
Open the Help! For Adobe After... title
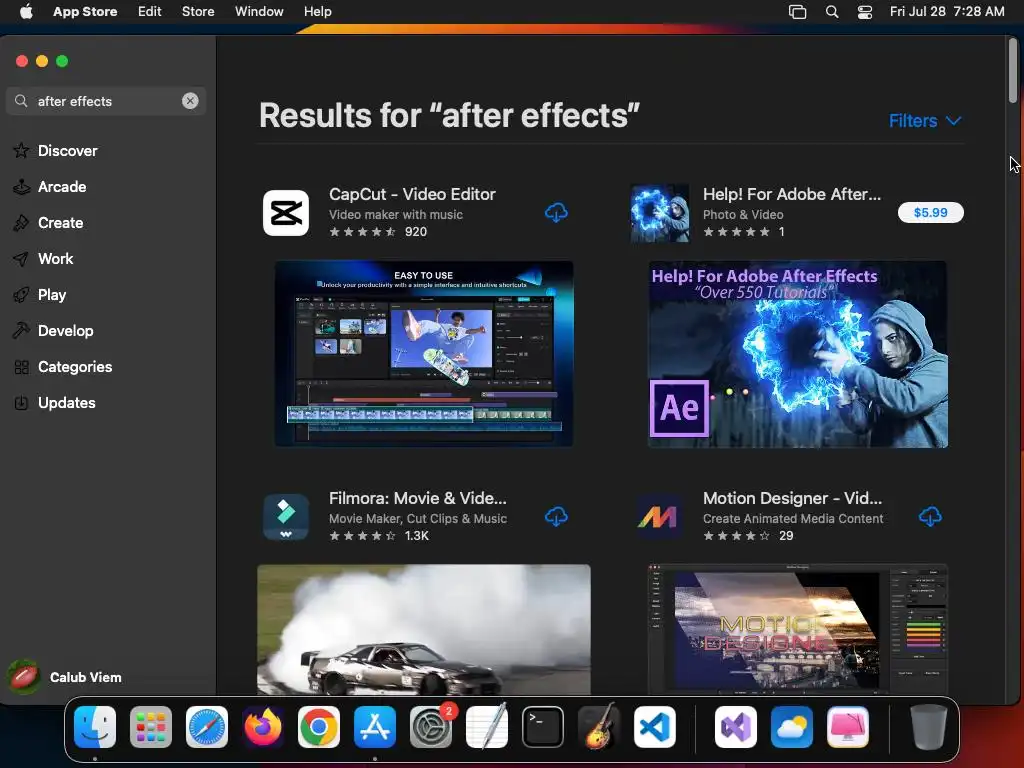pyautogui.click(x=792, y=195)
